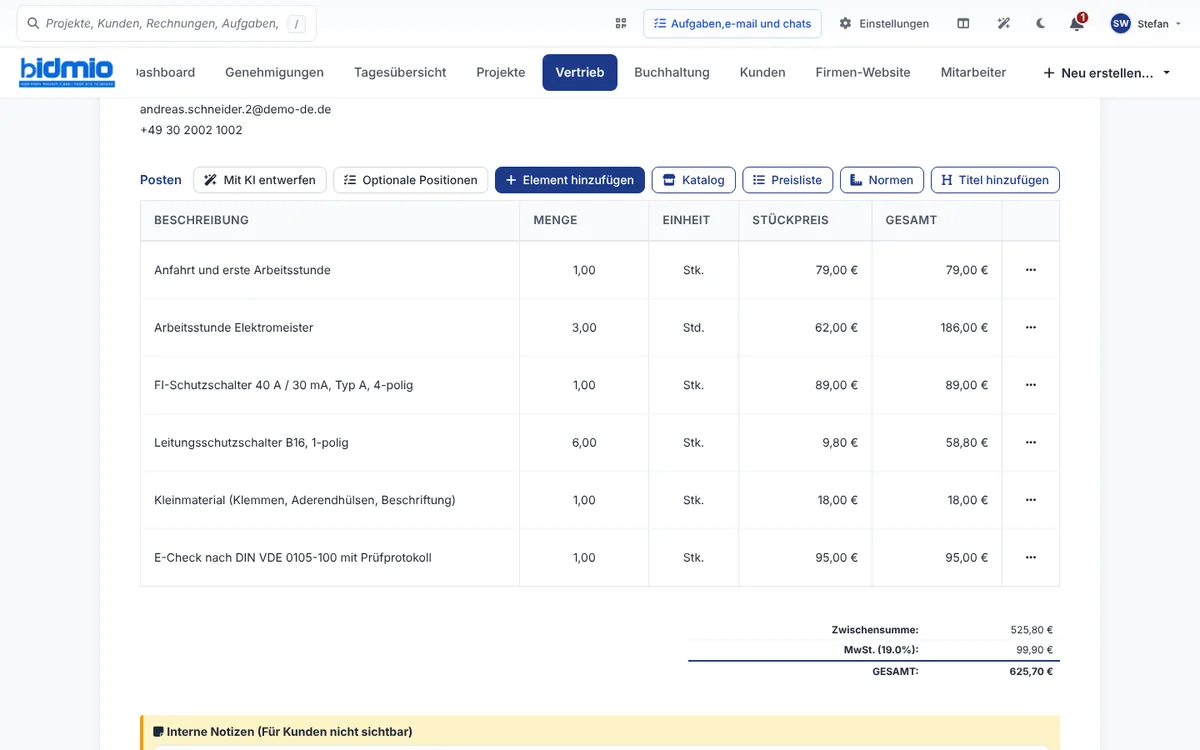Switch to the Mitarbeiter tab

coord(973,72)
